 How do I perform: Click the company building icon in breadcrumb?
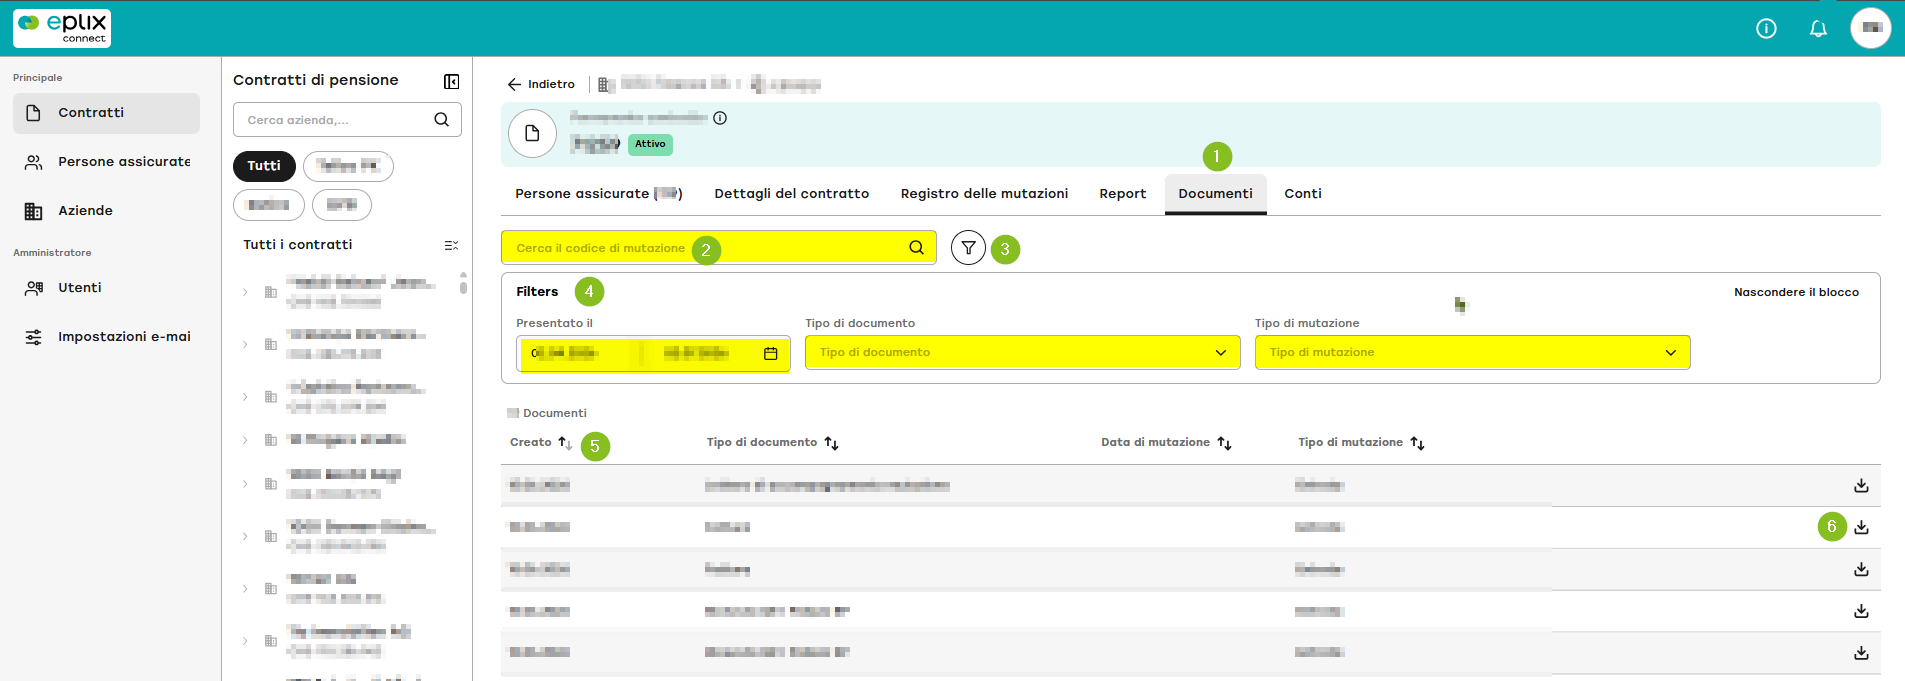click(x=605, y=85)
